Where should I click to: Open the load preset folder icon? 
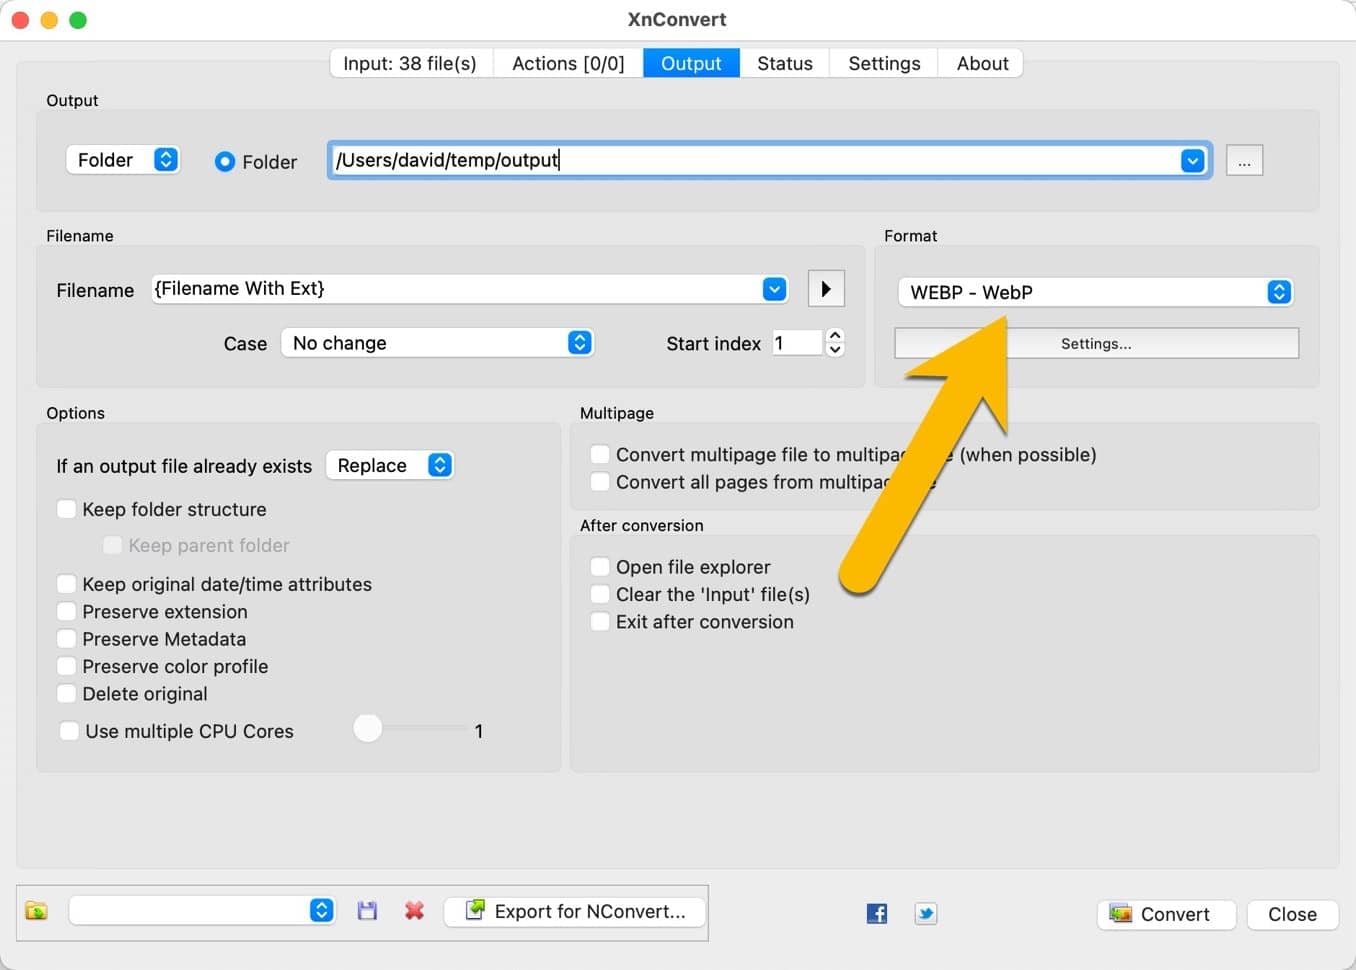point(36,911)
